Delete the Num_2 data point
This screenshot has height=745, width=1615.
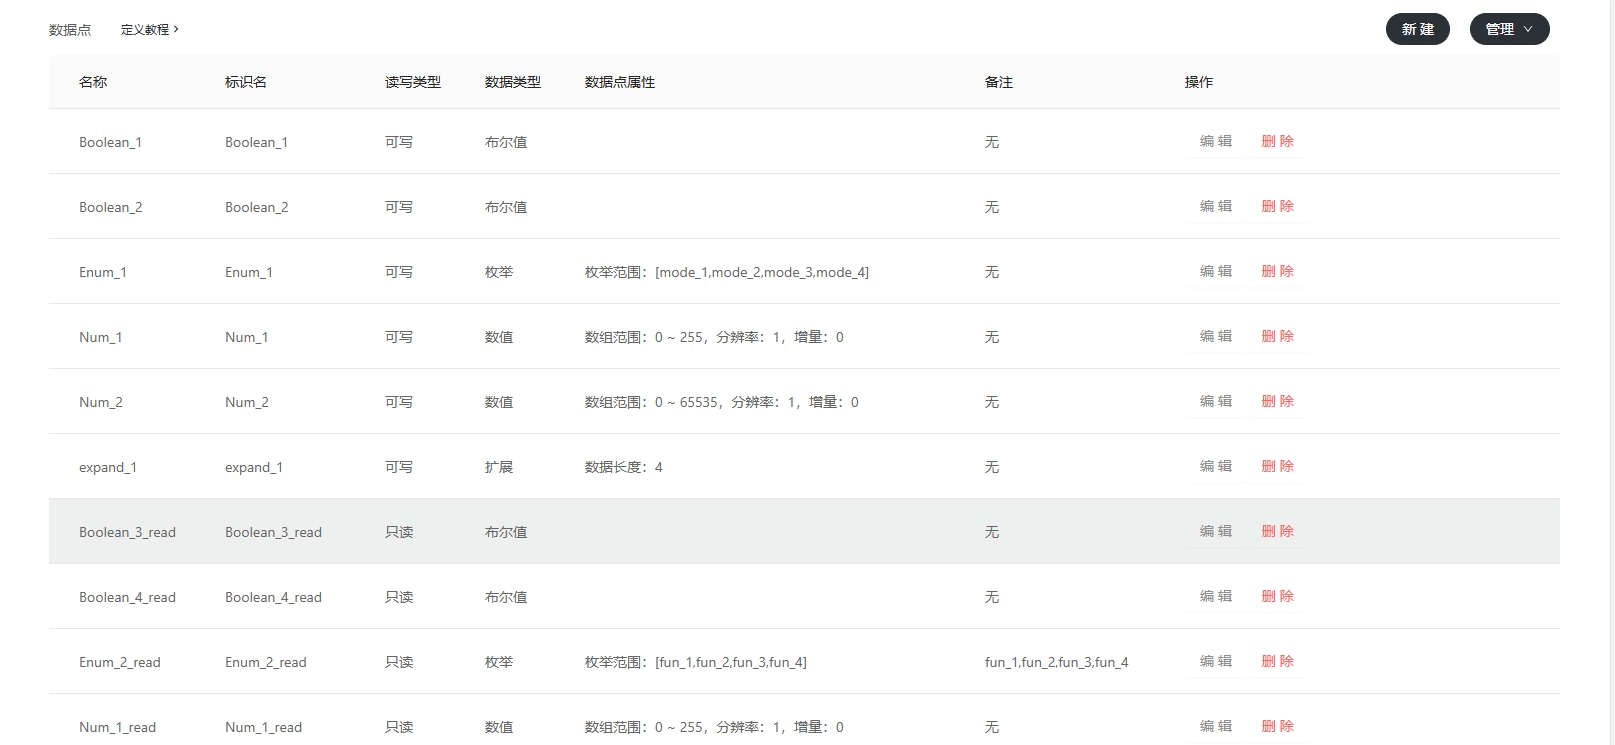pos(1277,401)
